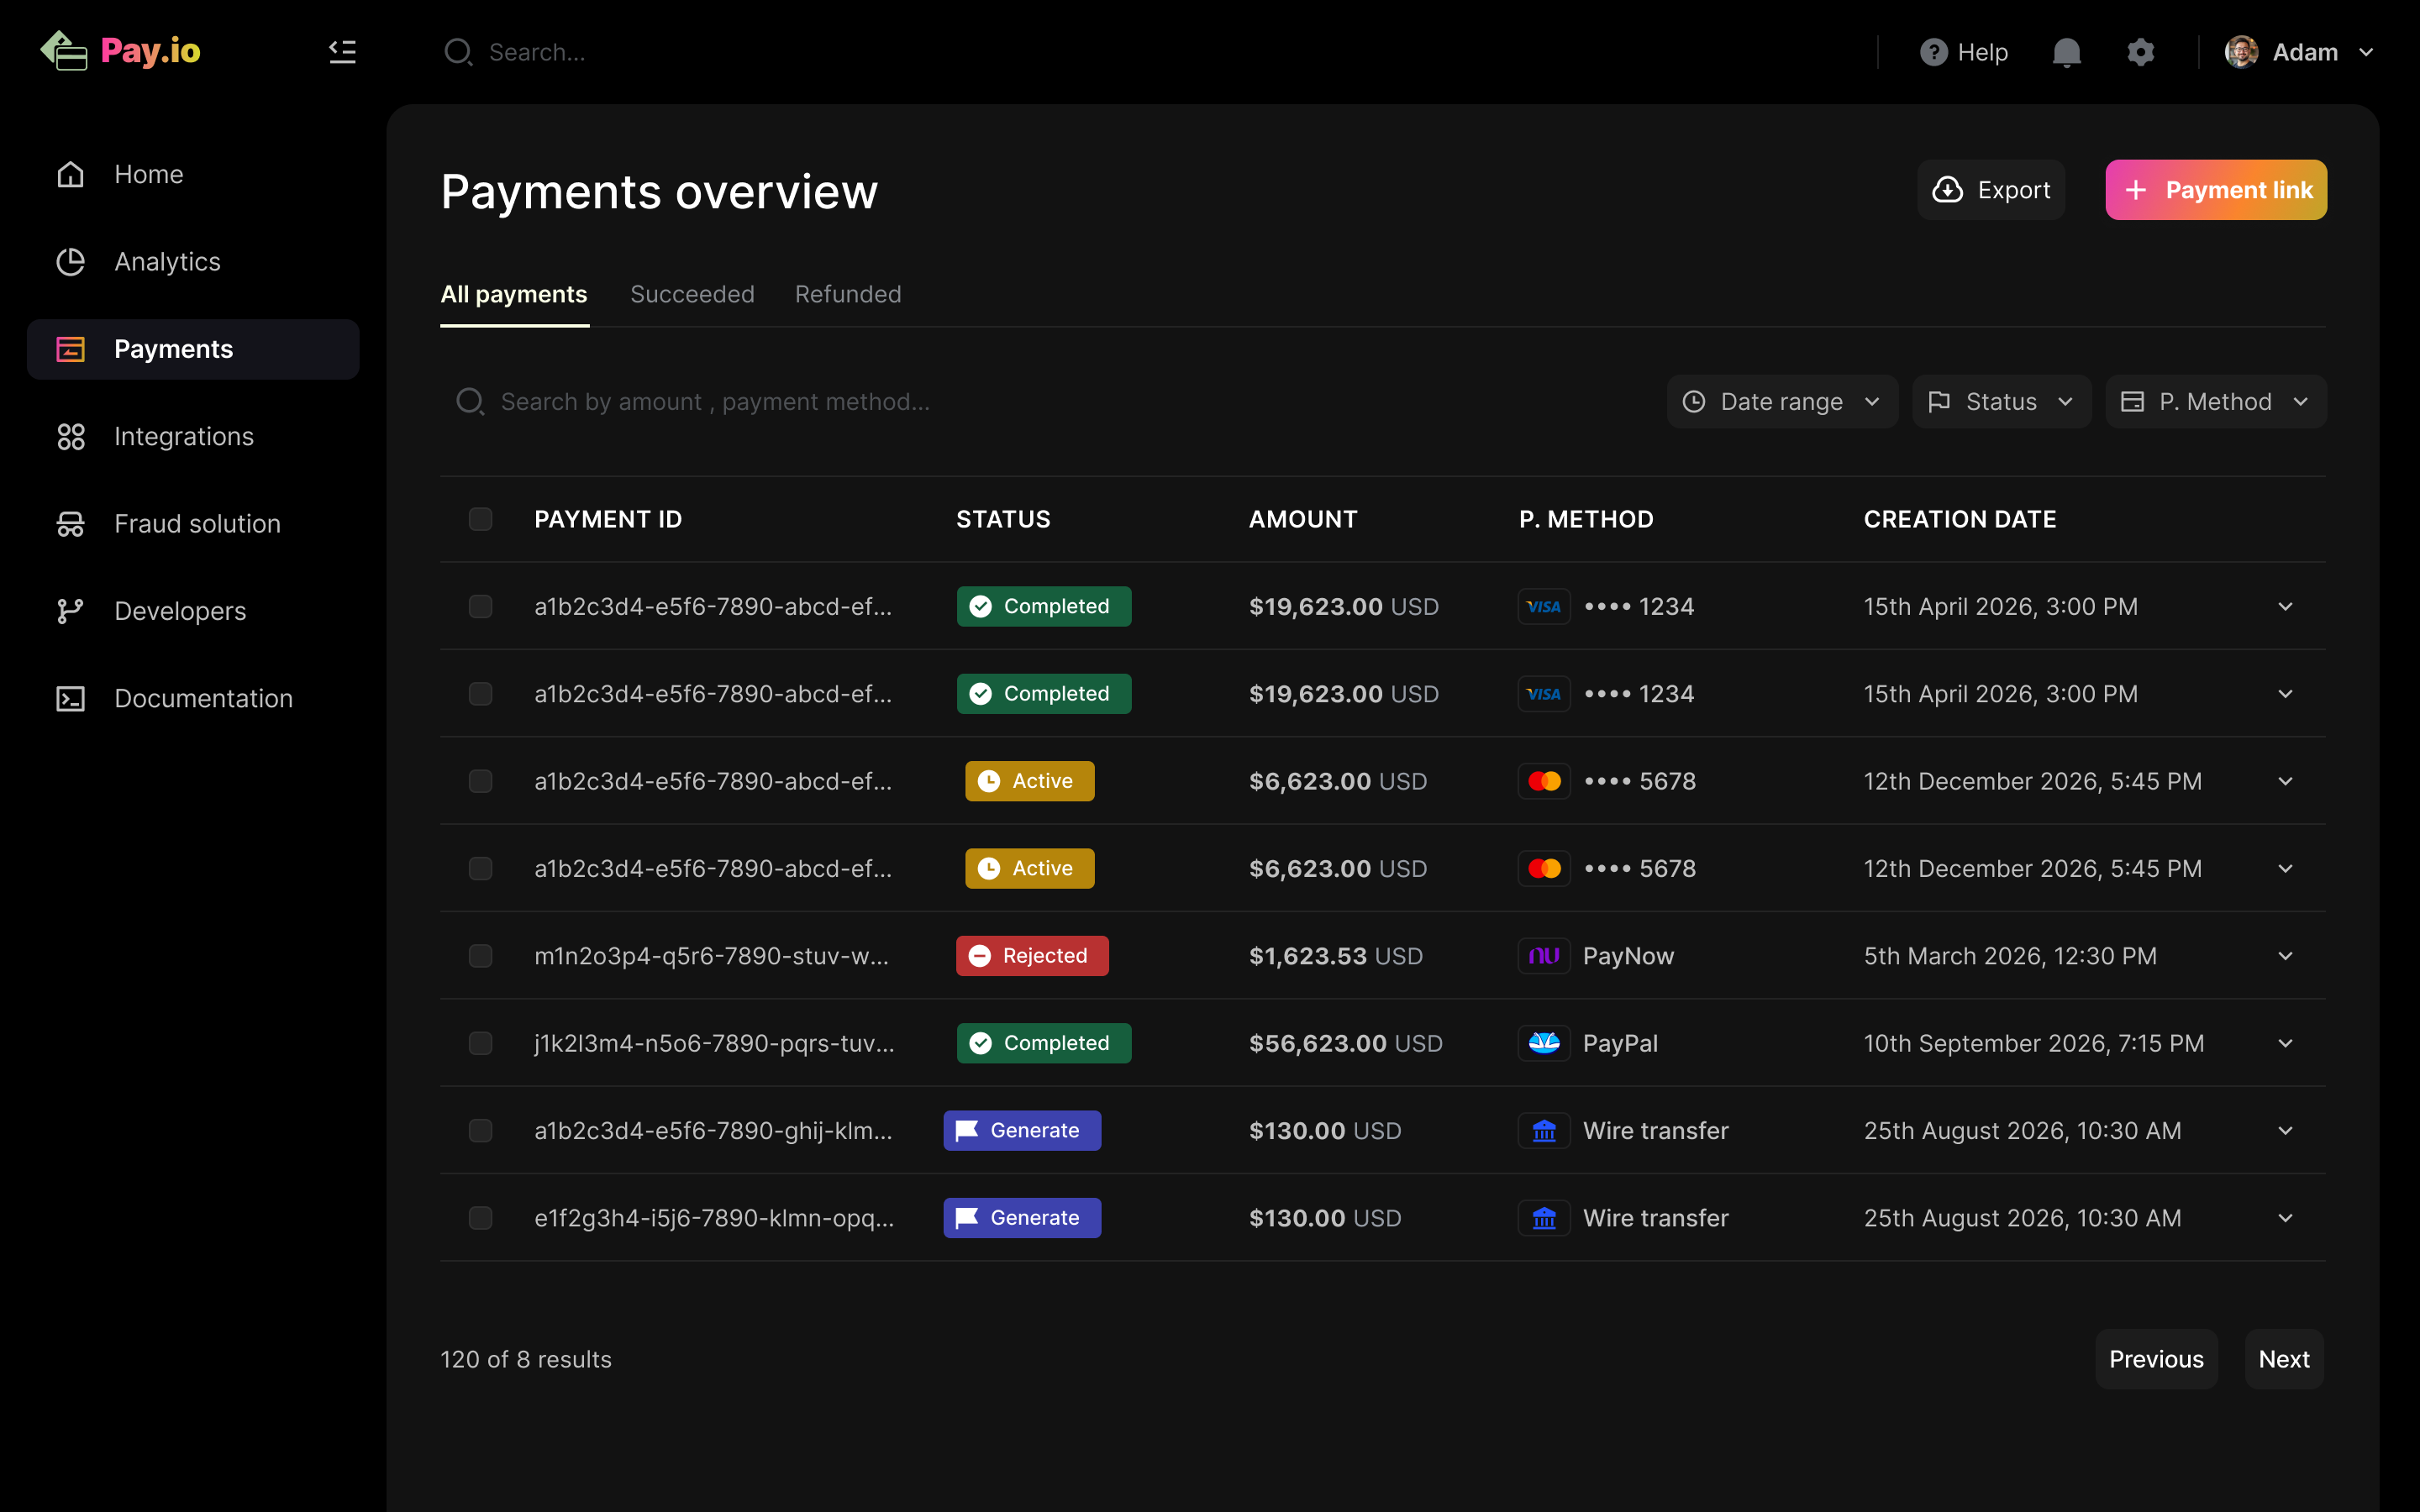Viewport: 2420px width, 1512px height.
Task: Click the top search magnifier icon
Action: pyautogui.click(x=458, y=52)
